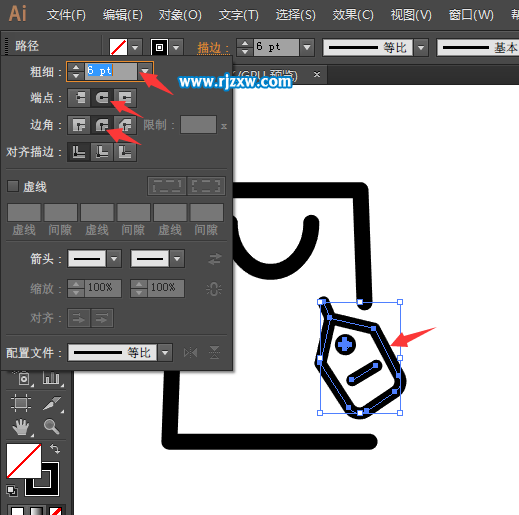Flip profile along icon
The image size is (519, 515).
[x=190, y=353]
